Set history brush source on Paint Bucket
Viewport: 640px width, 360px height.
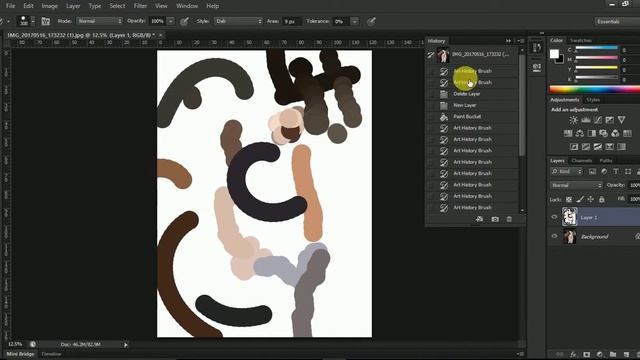[431, 117]
